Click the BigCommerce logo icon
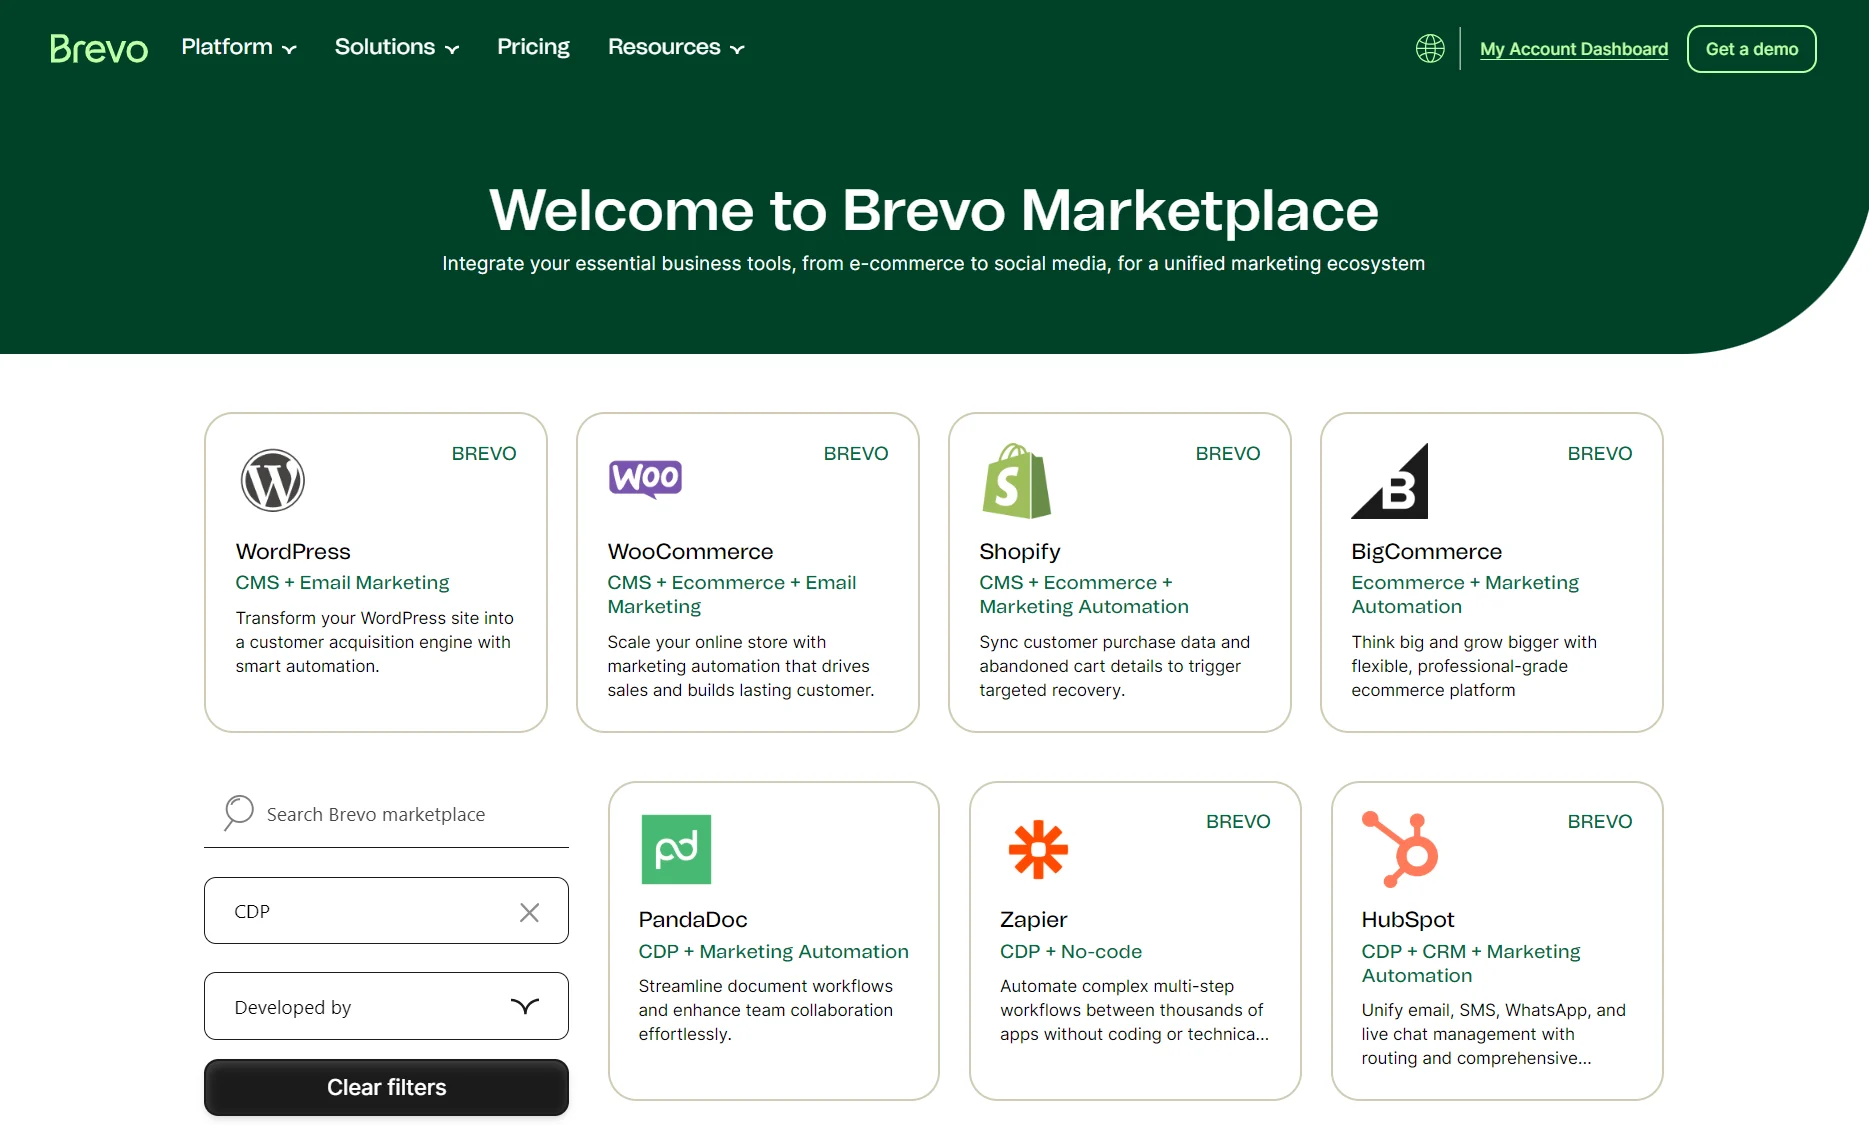 (x=1389, y=481)
